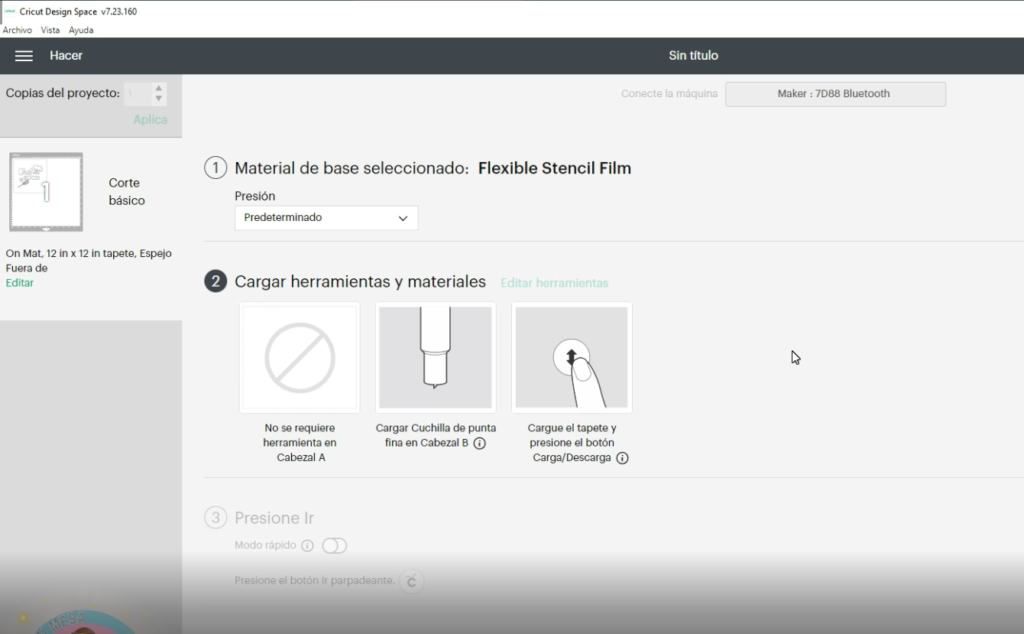Expand the Presión Predeterminado dropdown

click(x=326, y=217)
